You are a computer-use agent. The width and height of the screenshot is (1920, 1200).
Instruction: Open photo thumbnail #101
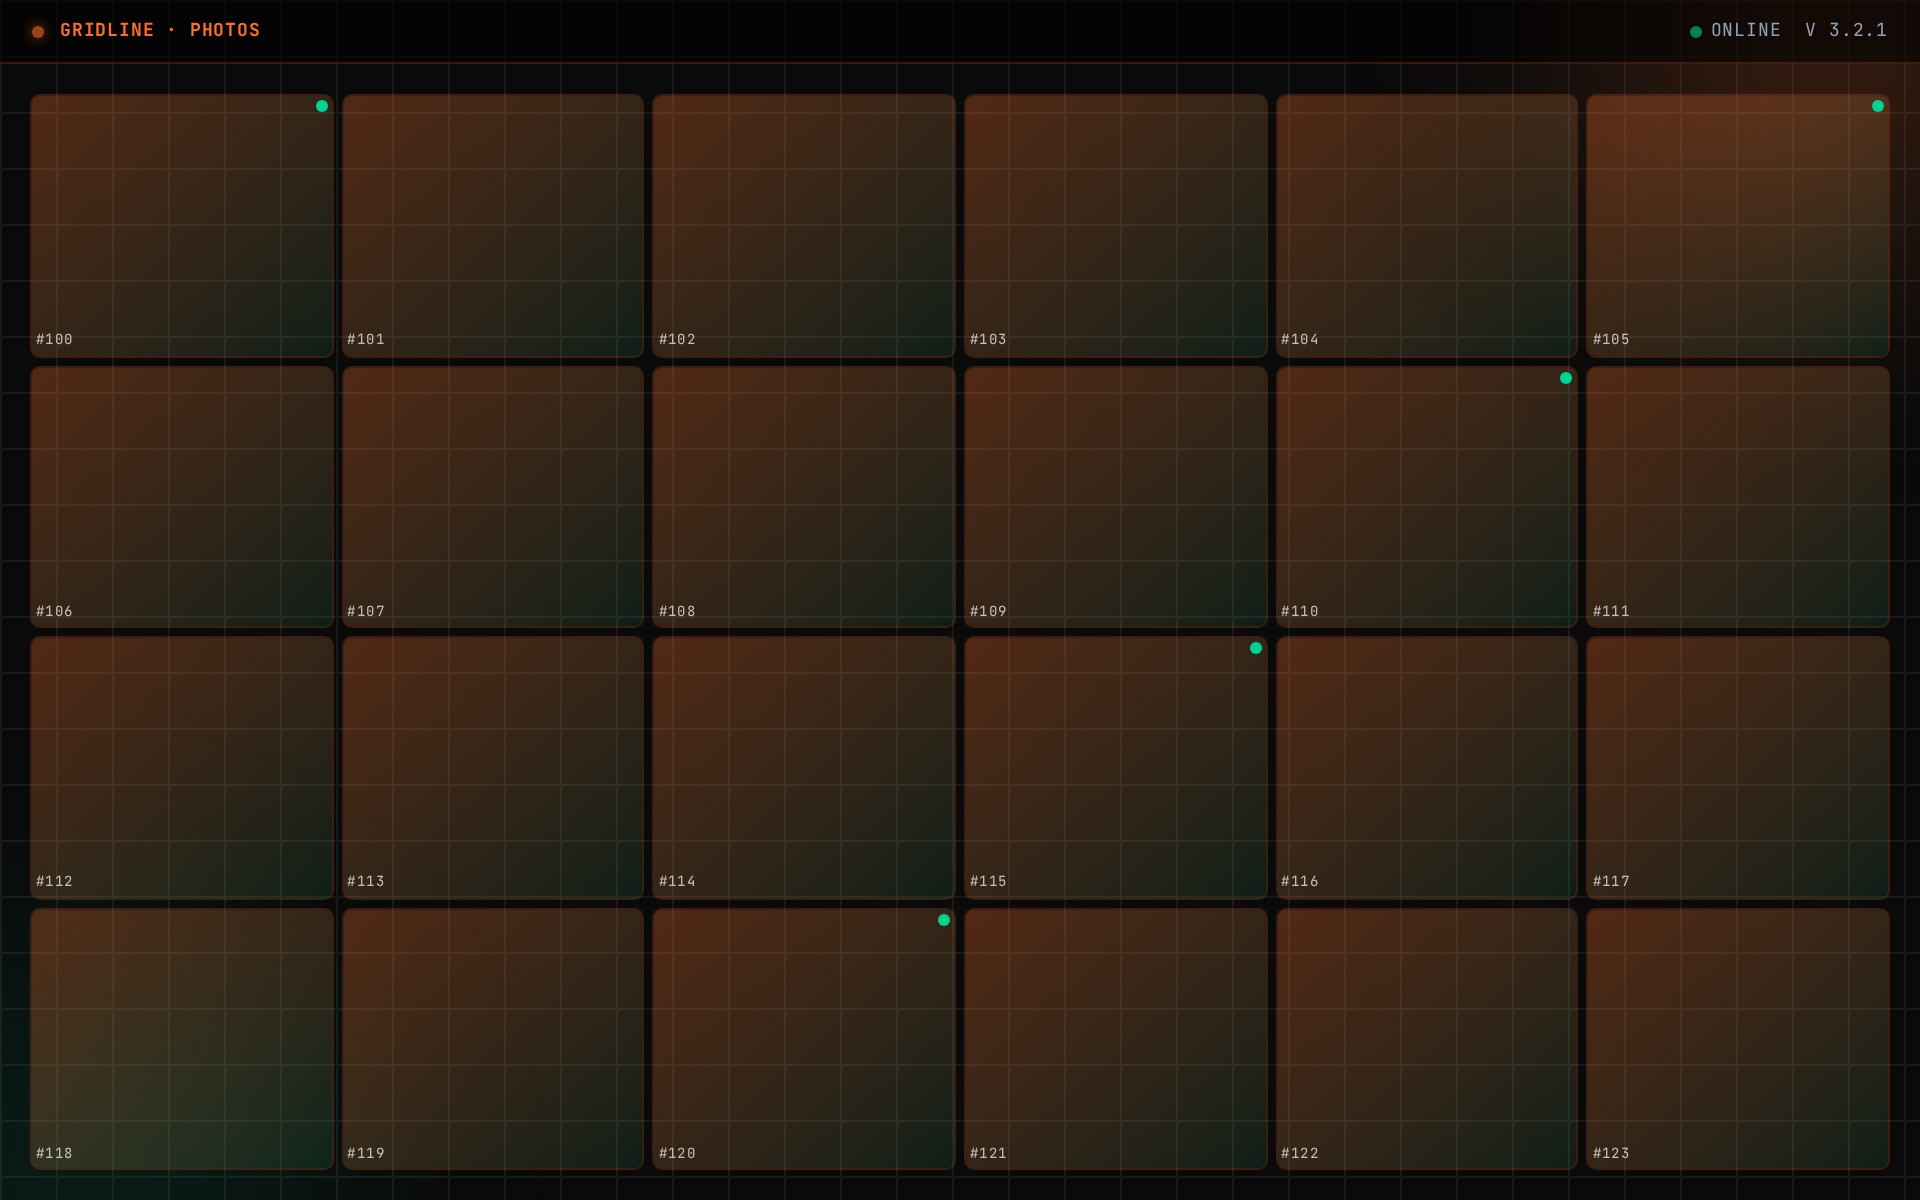click(x=493, y=226)
